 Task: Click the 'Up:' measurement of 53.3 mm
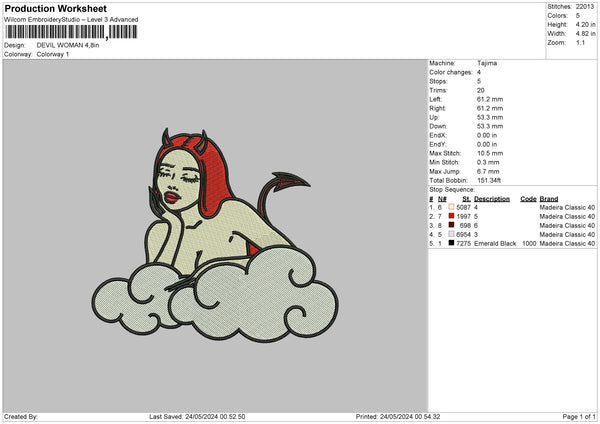point(490,117)
